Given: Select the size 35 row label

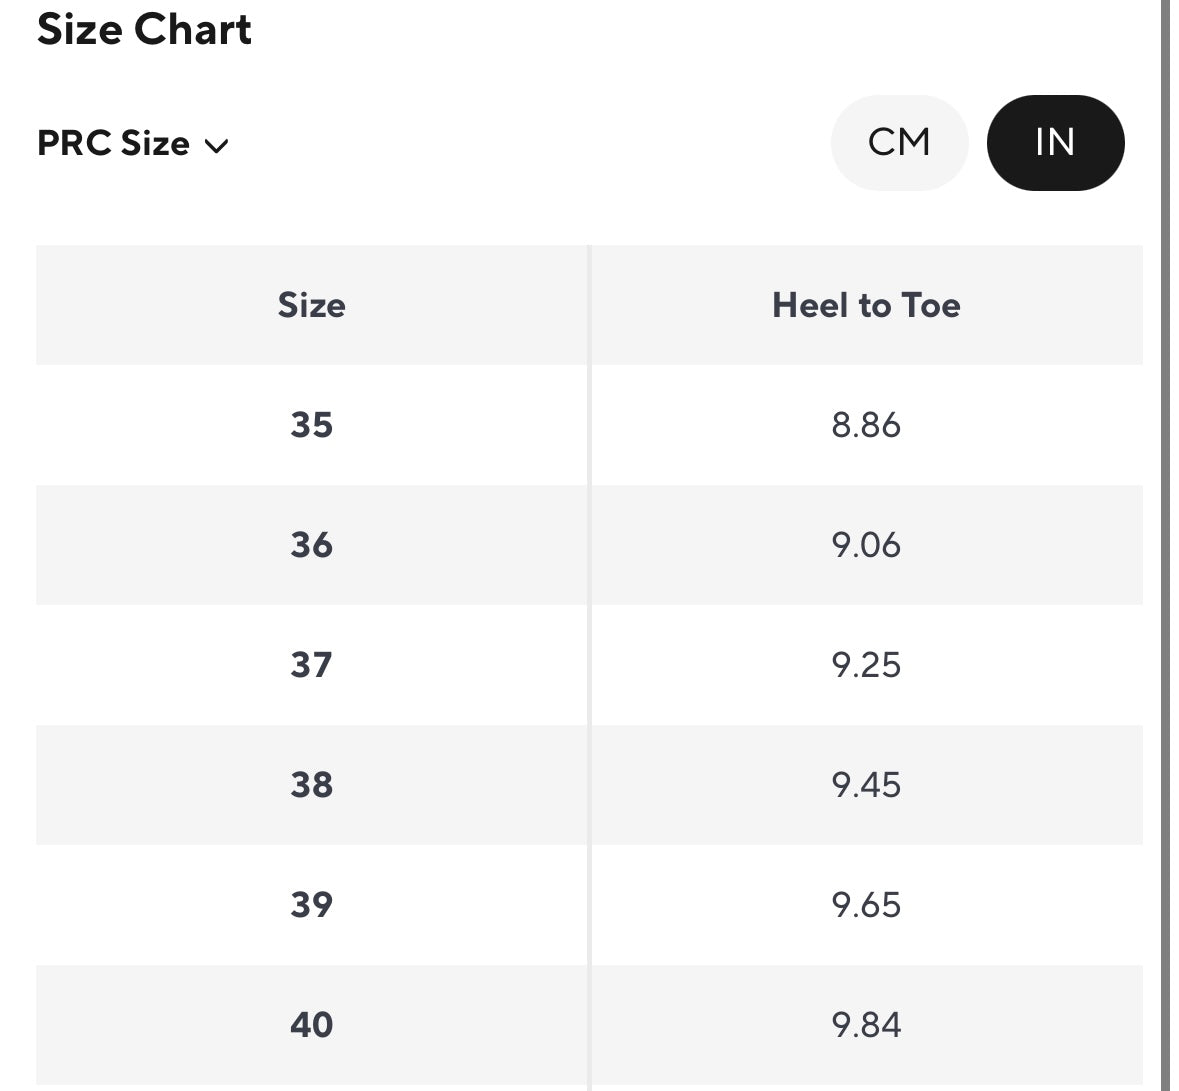Looking at the screenshot, I should 311,425.
